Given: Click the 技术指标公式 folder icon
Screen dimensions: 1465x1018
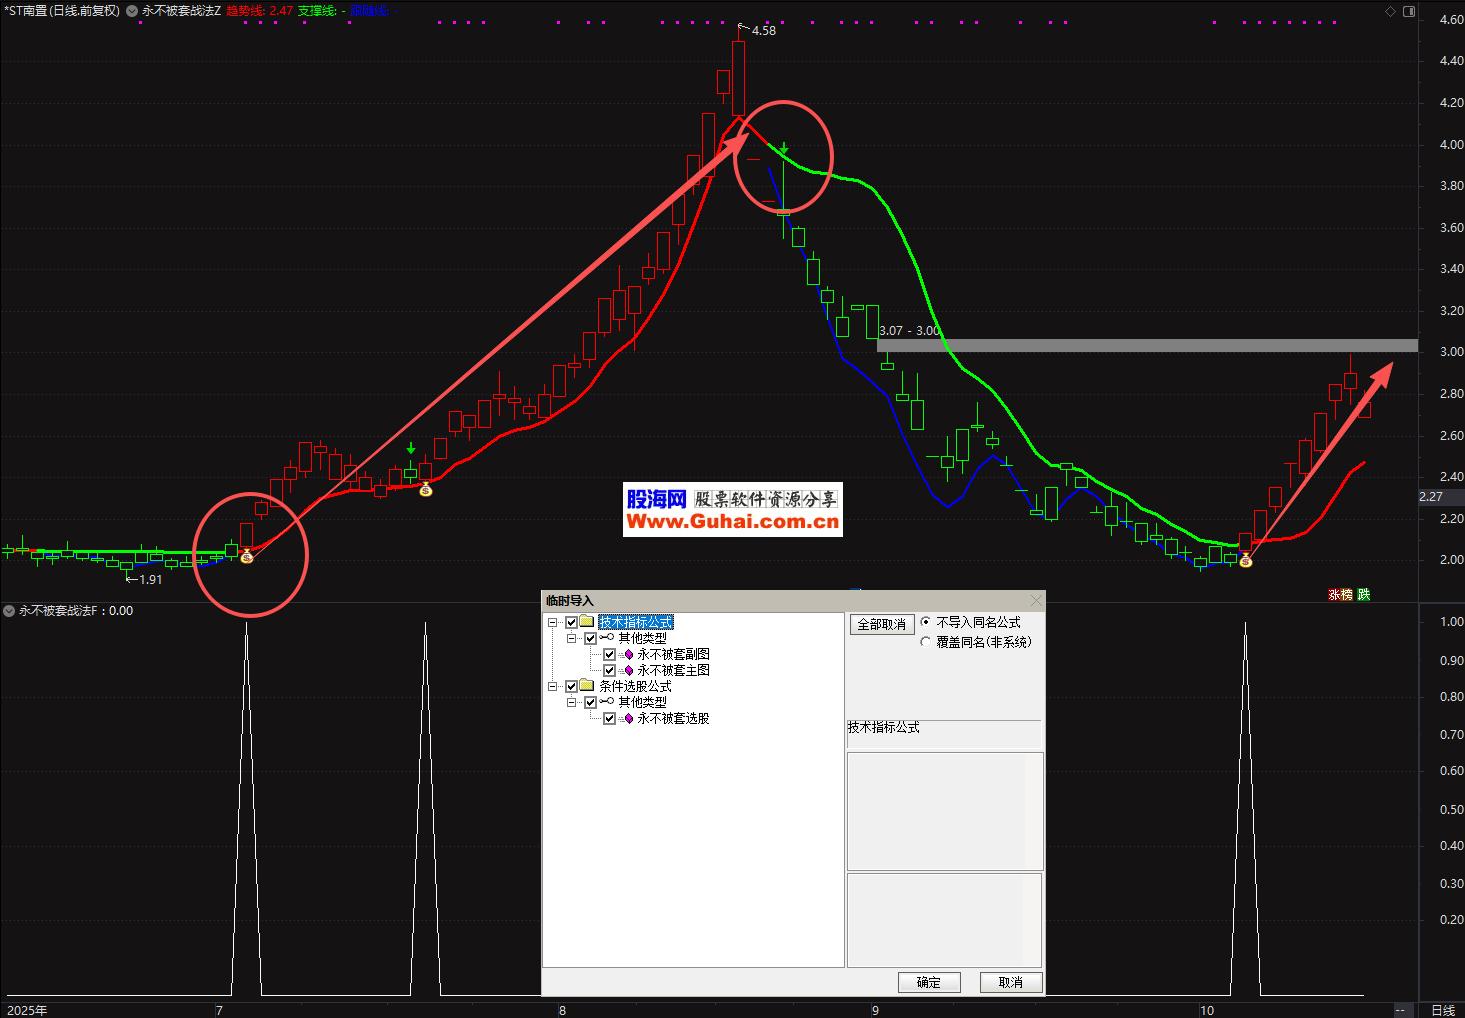Looking at the screenshot, I should 587,622.
